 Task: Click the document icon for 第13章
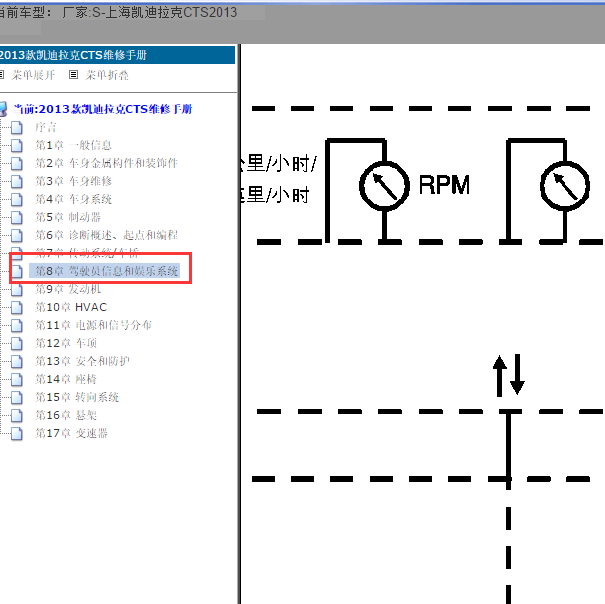[x=17, y=362]
